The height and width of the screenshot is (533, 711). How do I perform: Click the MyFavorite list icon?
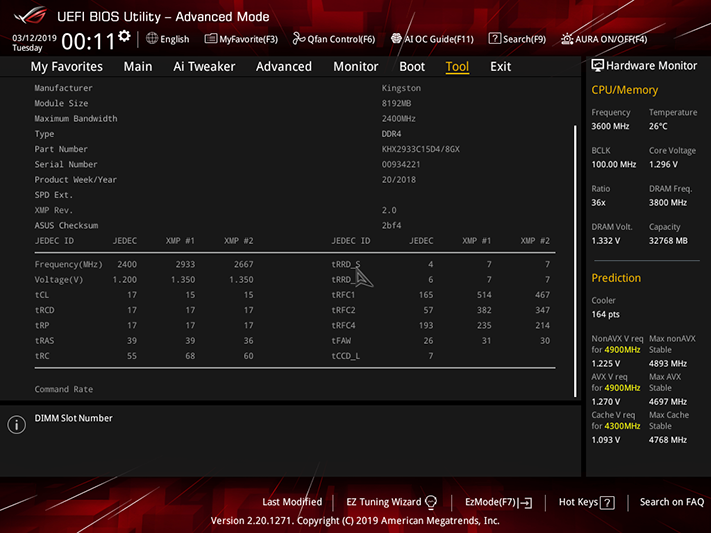pos(210,39)
